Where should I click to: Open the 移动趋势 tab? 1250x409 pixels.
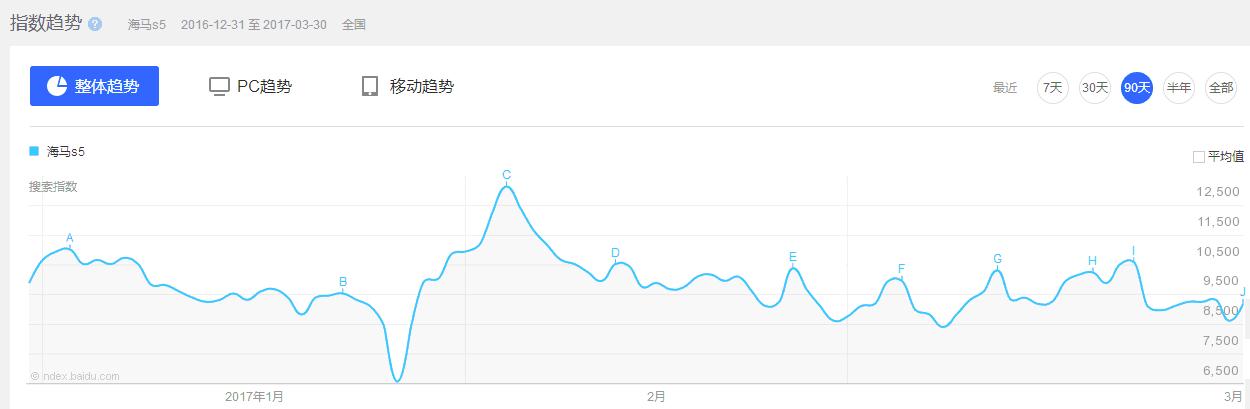point(421,86)
